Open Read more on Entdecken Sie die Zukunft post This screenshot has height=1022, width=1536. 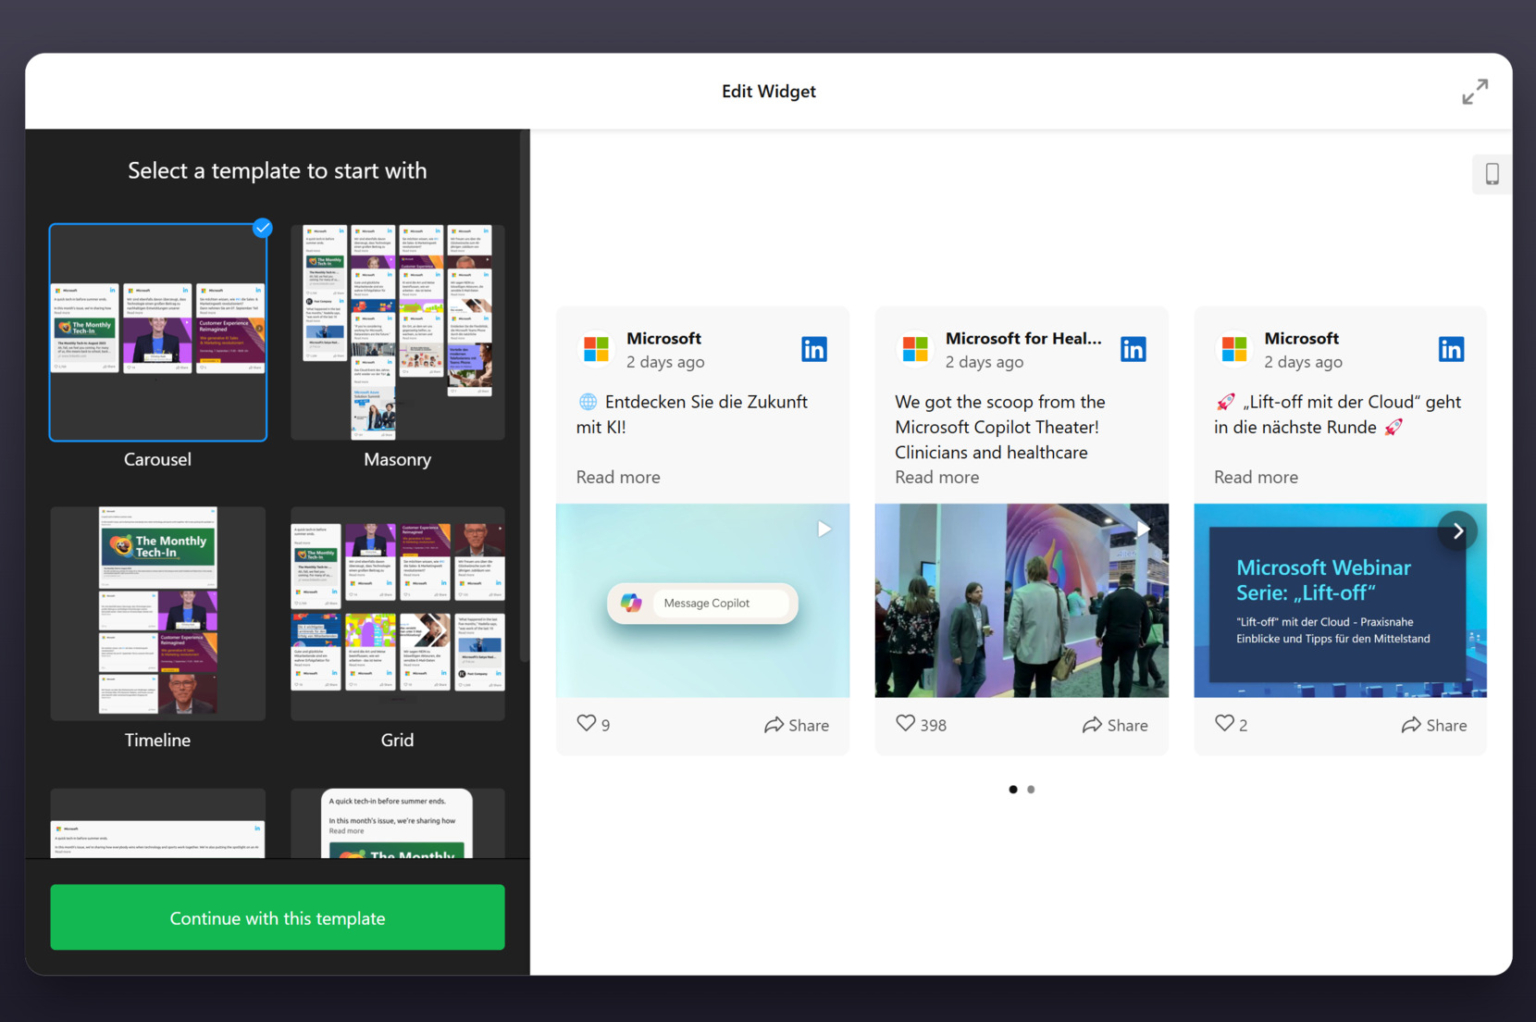617,477
